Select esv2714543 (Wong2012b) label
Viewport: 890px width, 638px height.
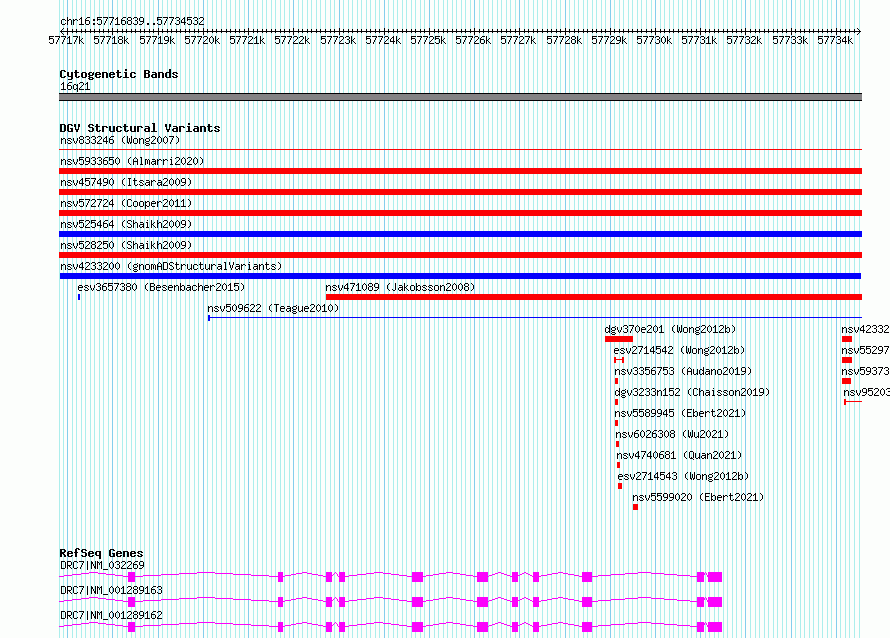[683, 476]
